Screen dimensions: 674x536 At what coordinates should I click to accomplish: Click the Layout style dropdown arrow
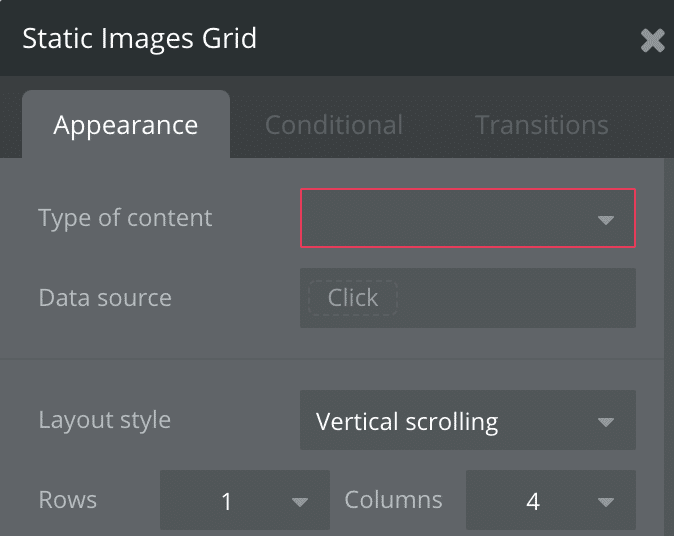pyautogui.click(x=605, y=422)
